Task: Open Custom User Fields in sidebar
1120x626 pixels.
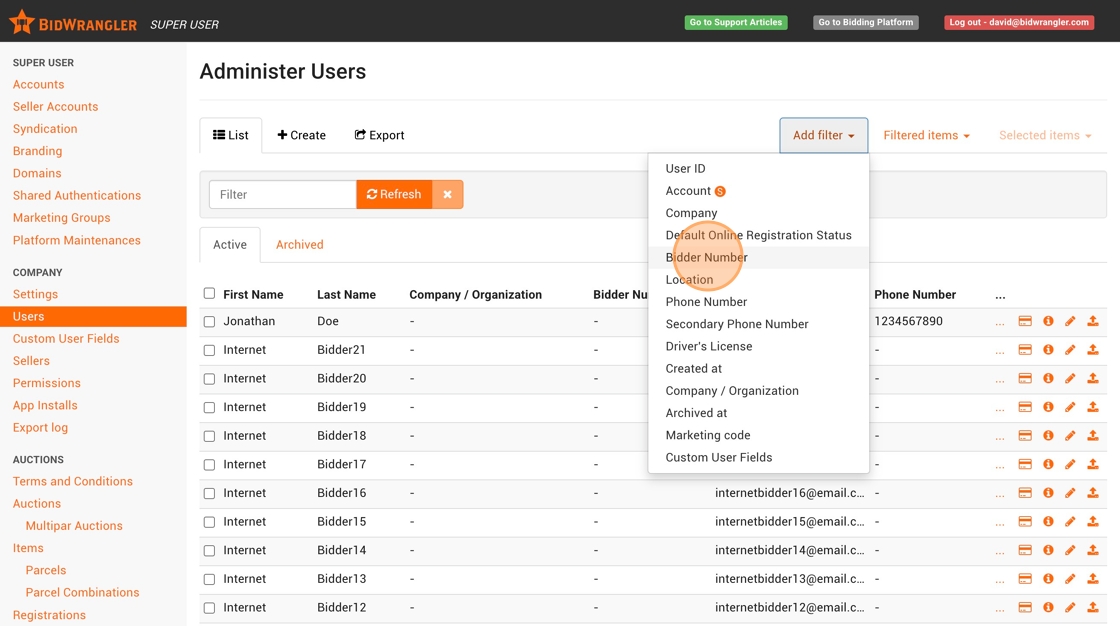Action: [66, 338]
